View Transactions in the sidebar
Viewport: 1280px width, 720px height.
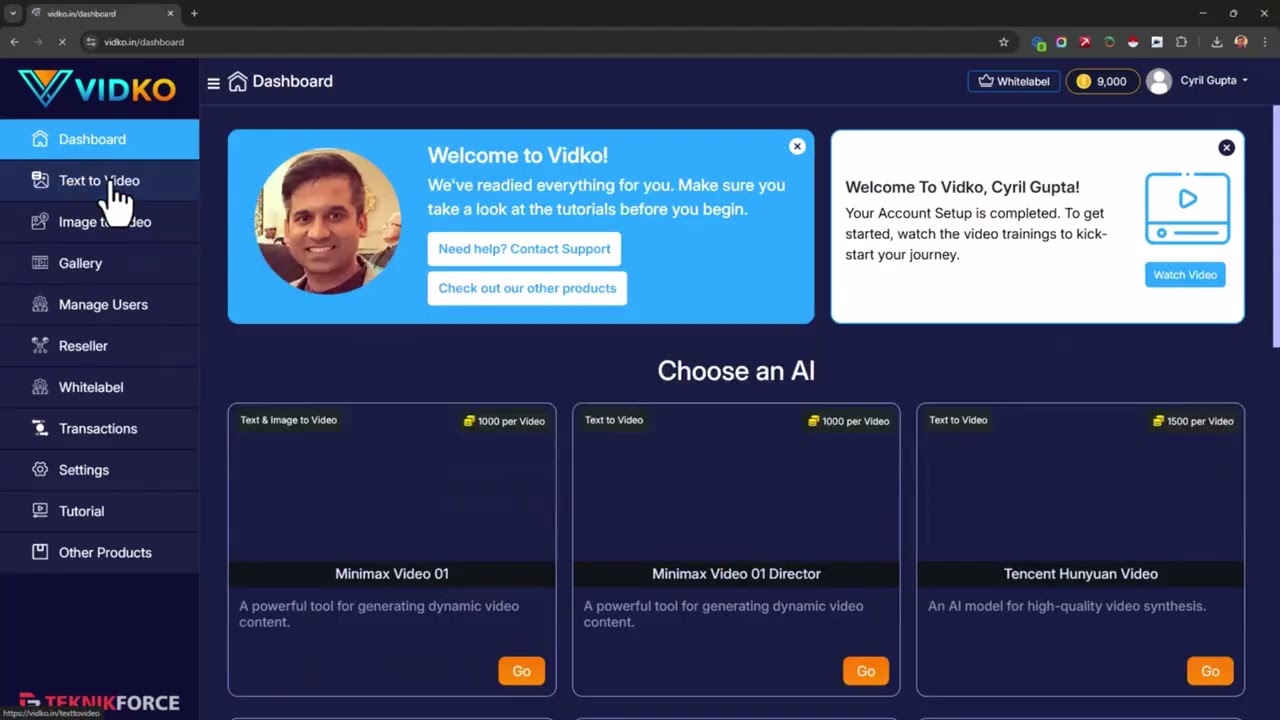tap(100, 428)
